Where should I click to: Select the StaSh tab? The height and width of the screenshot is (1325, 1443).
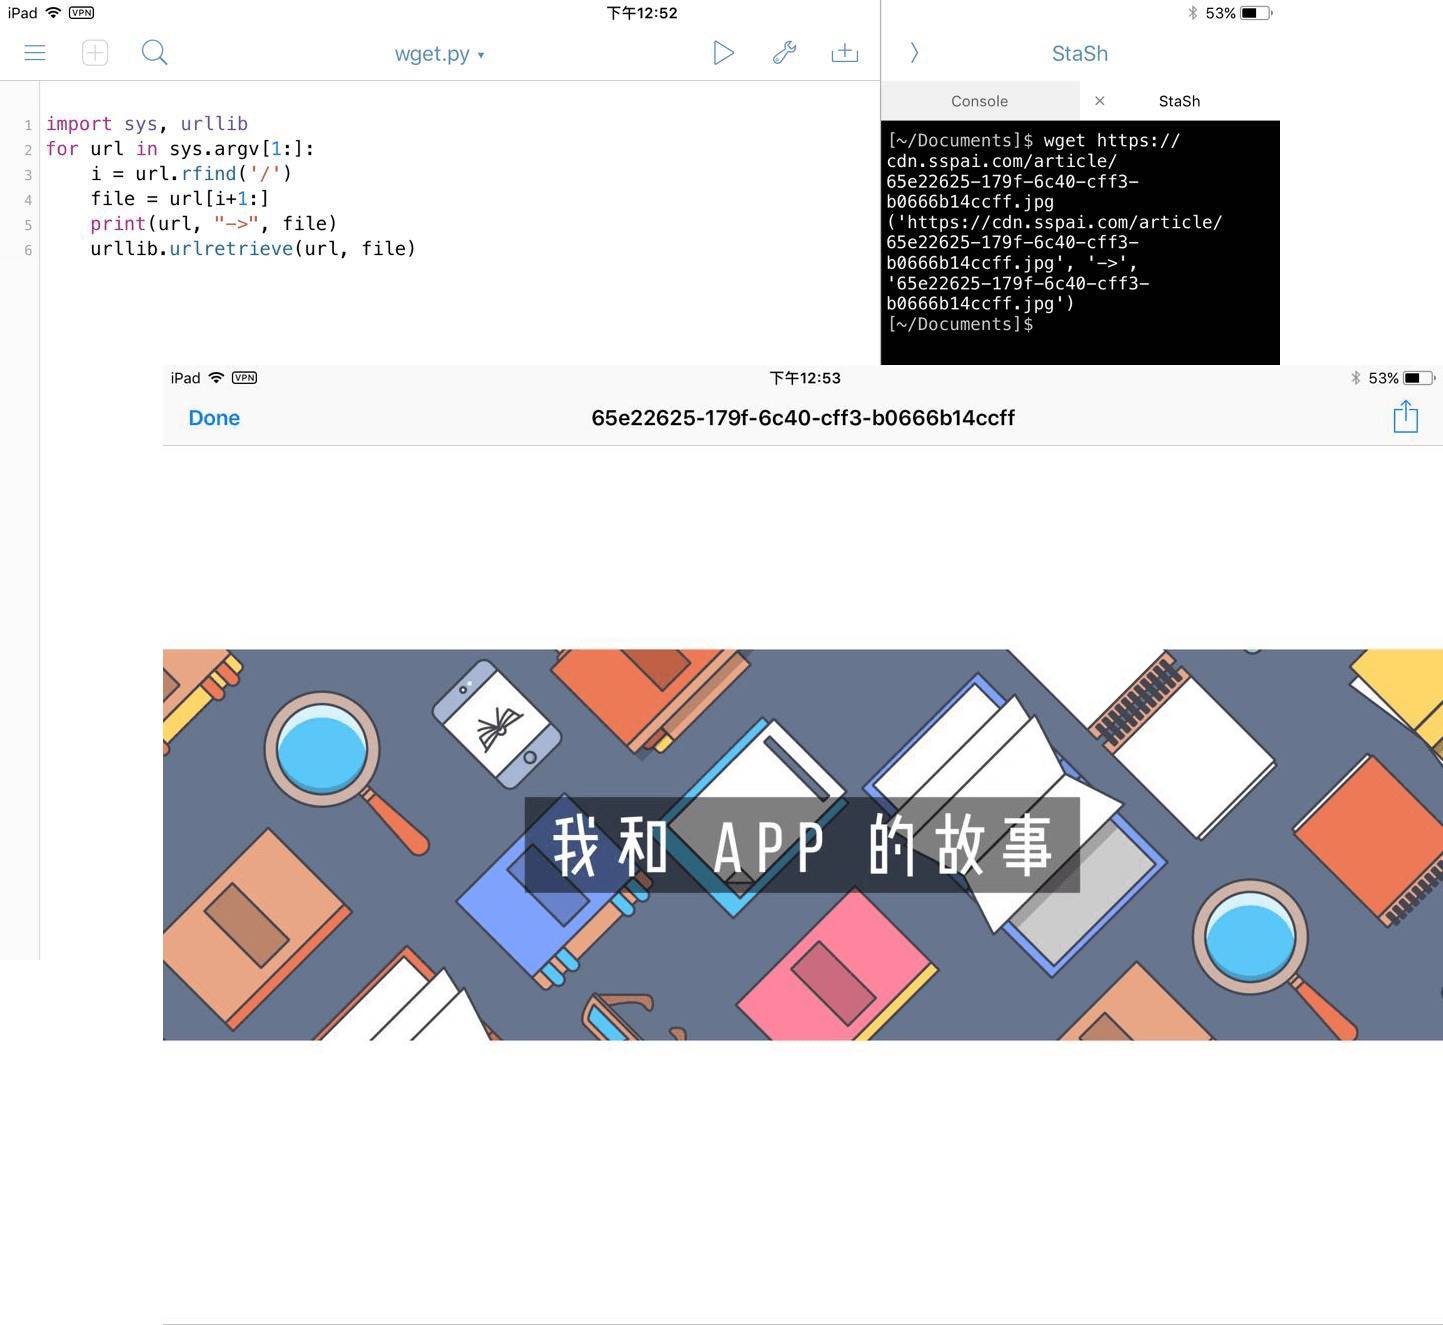pos(1179,101)
